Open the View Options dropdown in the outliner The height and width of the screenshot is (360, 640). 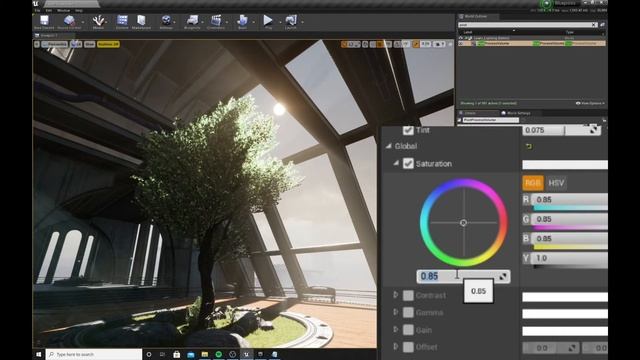click(590, 103)
